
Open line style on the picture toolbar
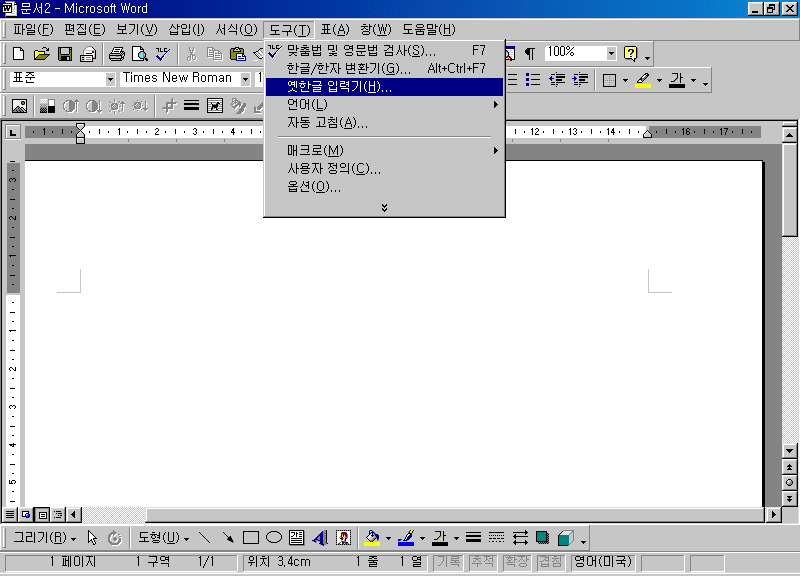click(191, 106)
